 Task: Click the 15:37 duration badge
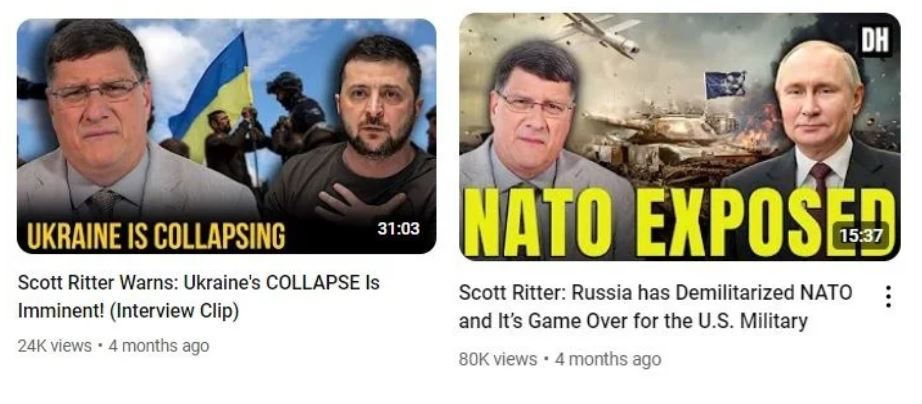861,235
